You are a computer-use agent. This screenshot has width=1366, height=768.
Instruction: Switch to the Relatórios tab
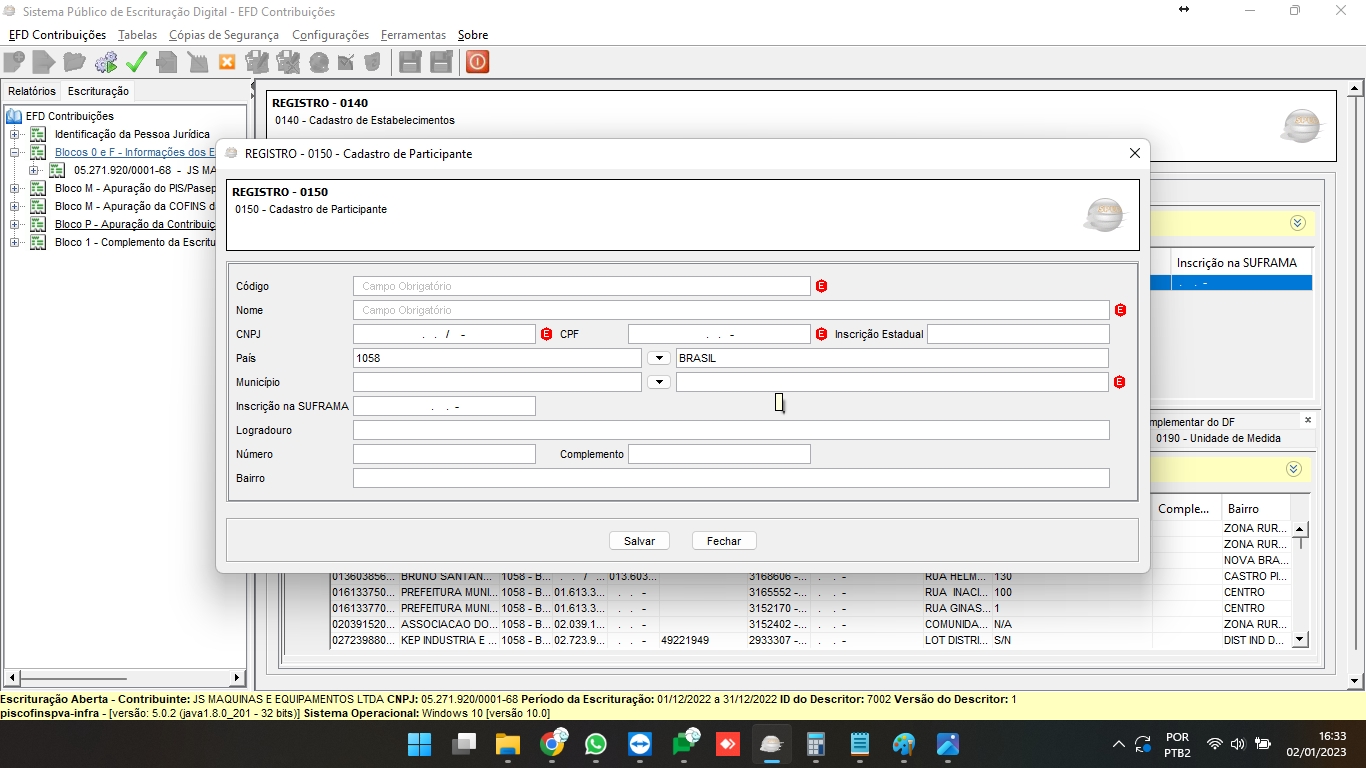coord(32,91)
